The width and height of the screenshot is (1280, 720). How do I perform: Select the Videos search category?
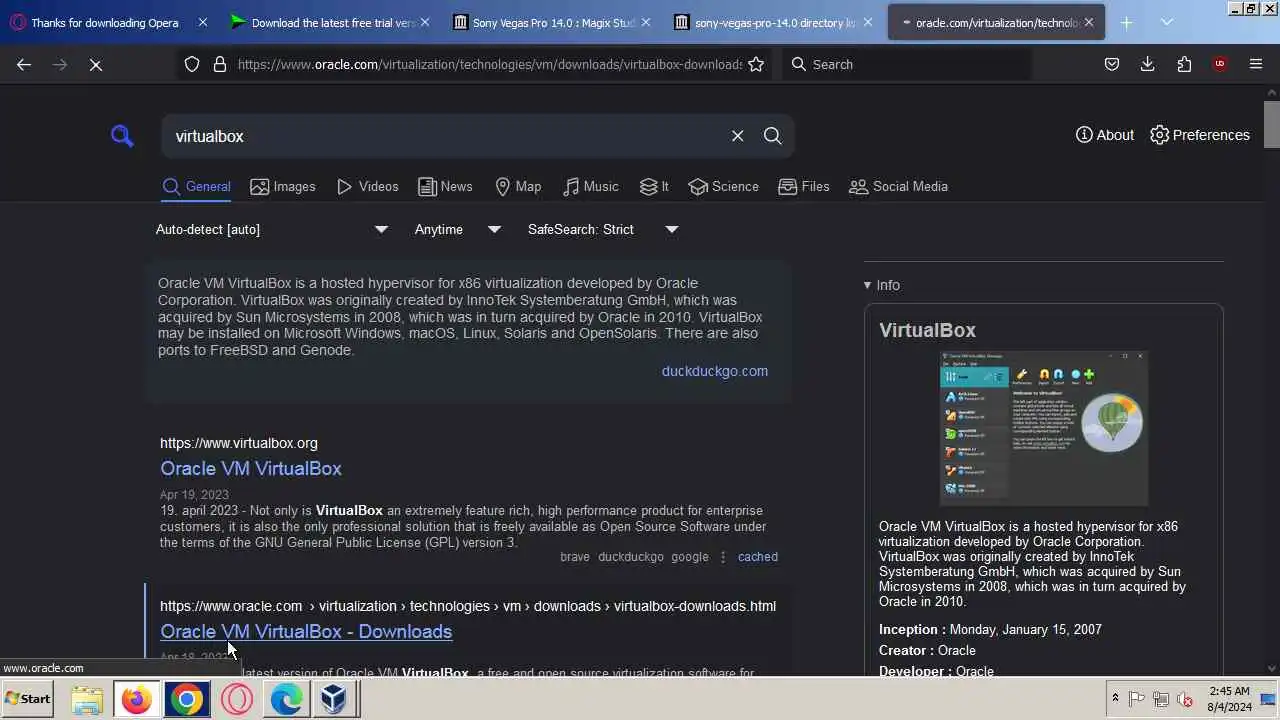click(x=367, y=187)
